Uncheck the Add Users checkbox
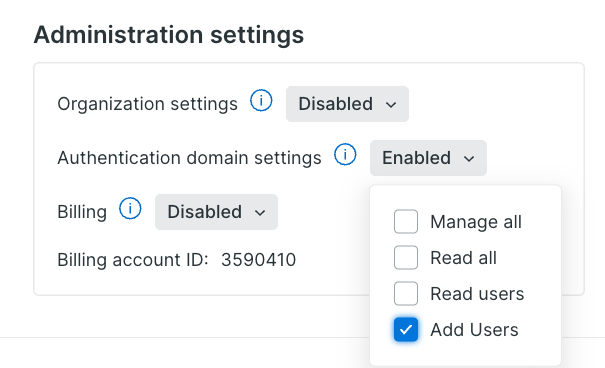The width and height of the screenshot is (605, 368). pos(406,330)
